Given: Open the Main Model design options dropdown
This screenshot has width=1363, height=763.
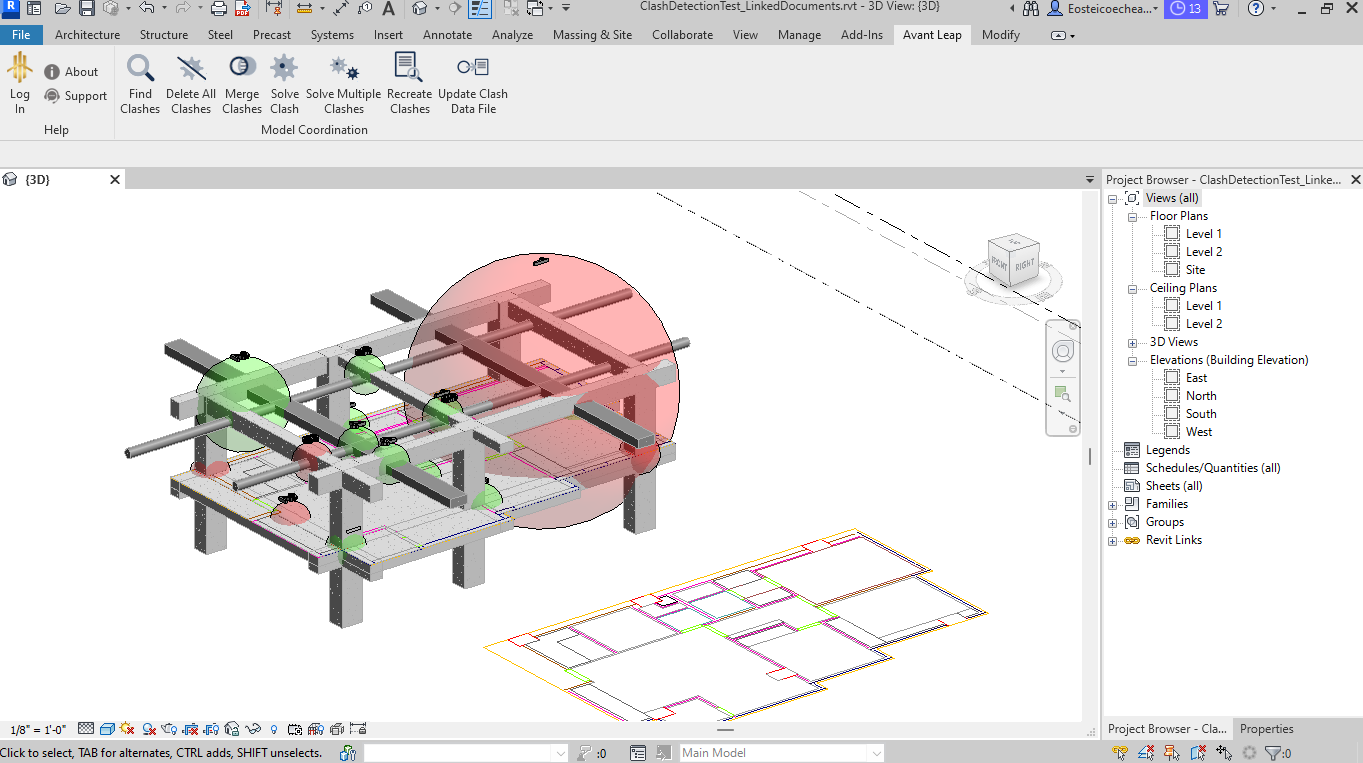Looking at the screenshot, I should coord(876,753).
